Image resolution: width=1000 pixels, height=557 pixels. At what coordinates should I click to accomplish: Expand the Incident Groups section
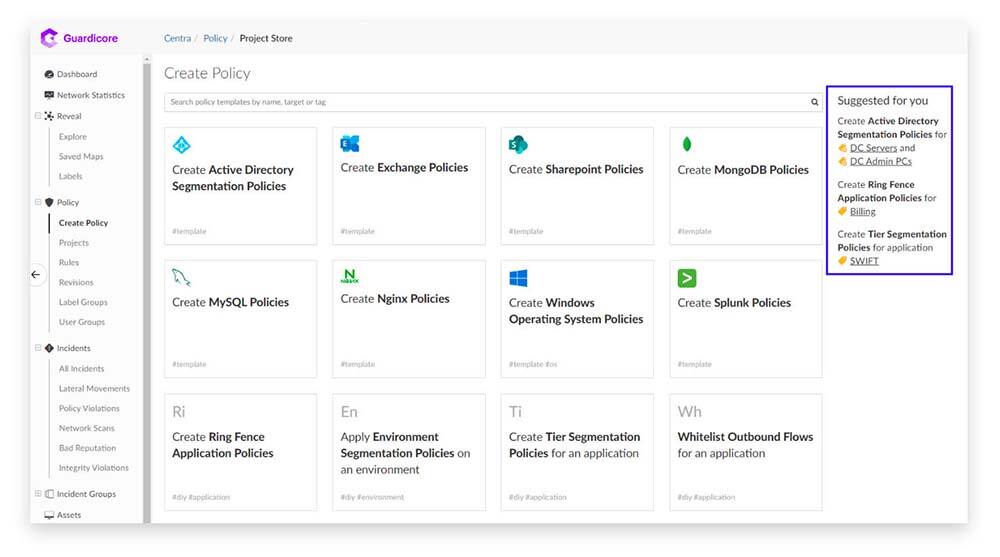pyautogui.click(x=38, y=494)
